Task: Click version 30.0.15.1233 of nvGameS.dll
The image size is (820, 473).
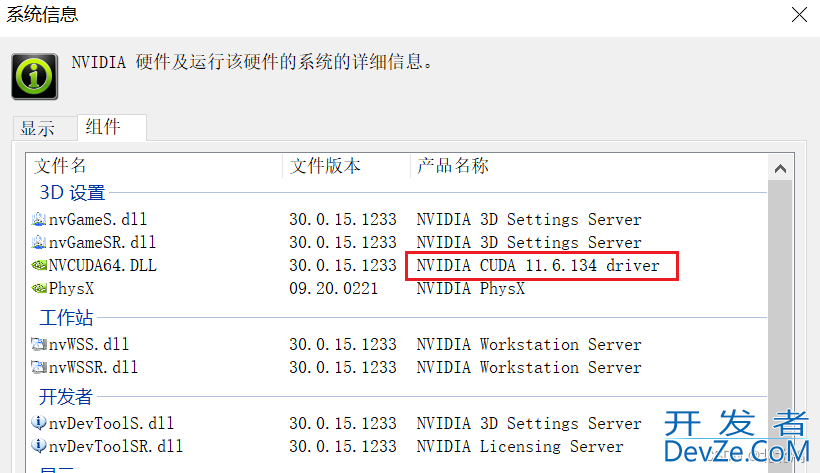Action: pos(343,219)
